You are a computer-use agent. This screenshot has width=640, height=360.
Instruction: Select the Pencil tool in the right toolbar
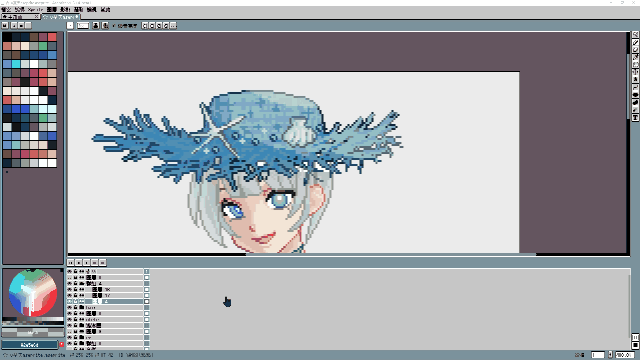tap(636, 42)
